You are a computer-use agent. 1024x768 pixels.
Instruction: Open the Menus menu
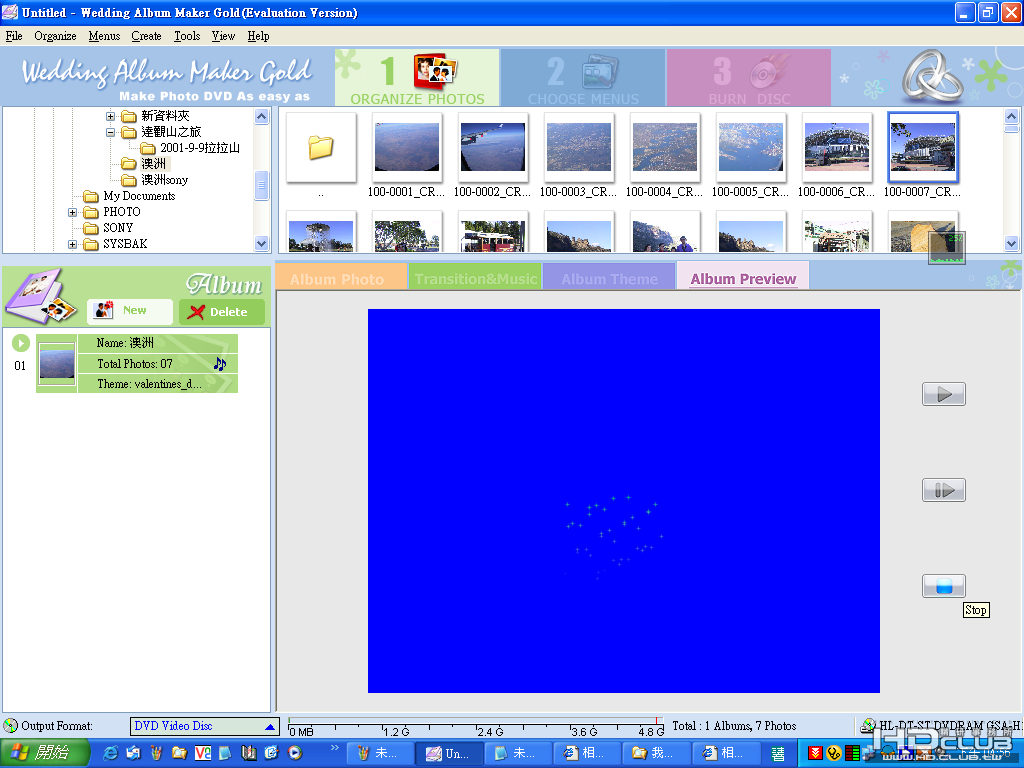[x=104, y=36]
